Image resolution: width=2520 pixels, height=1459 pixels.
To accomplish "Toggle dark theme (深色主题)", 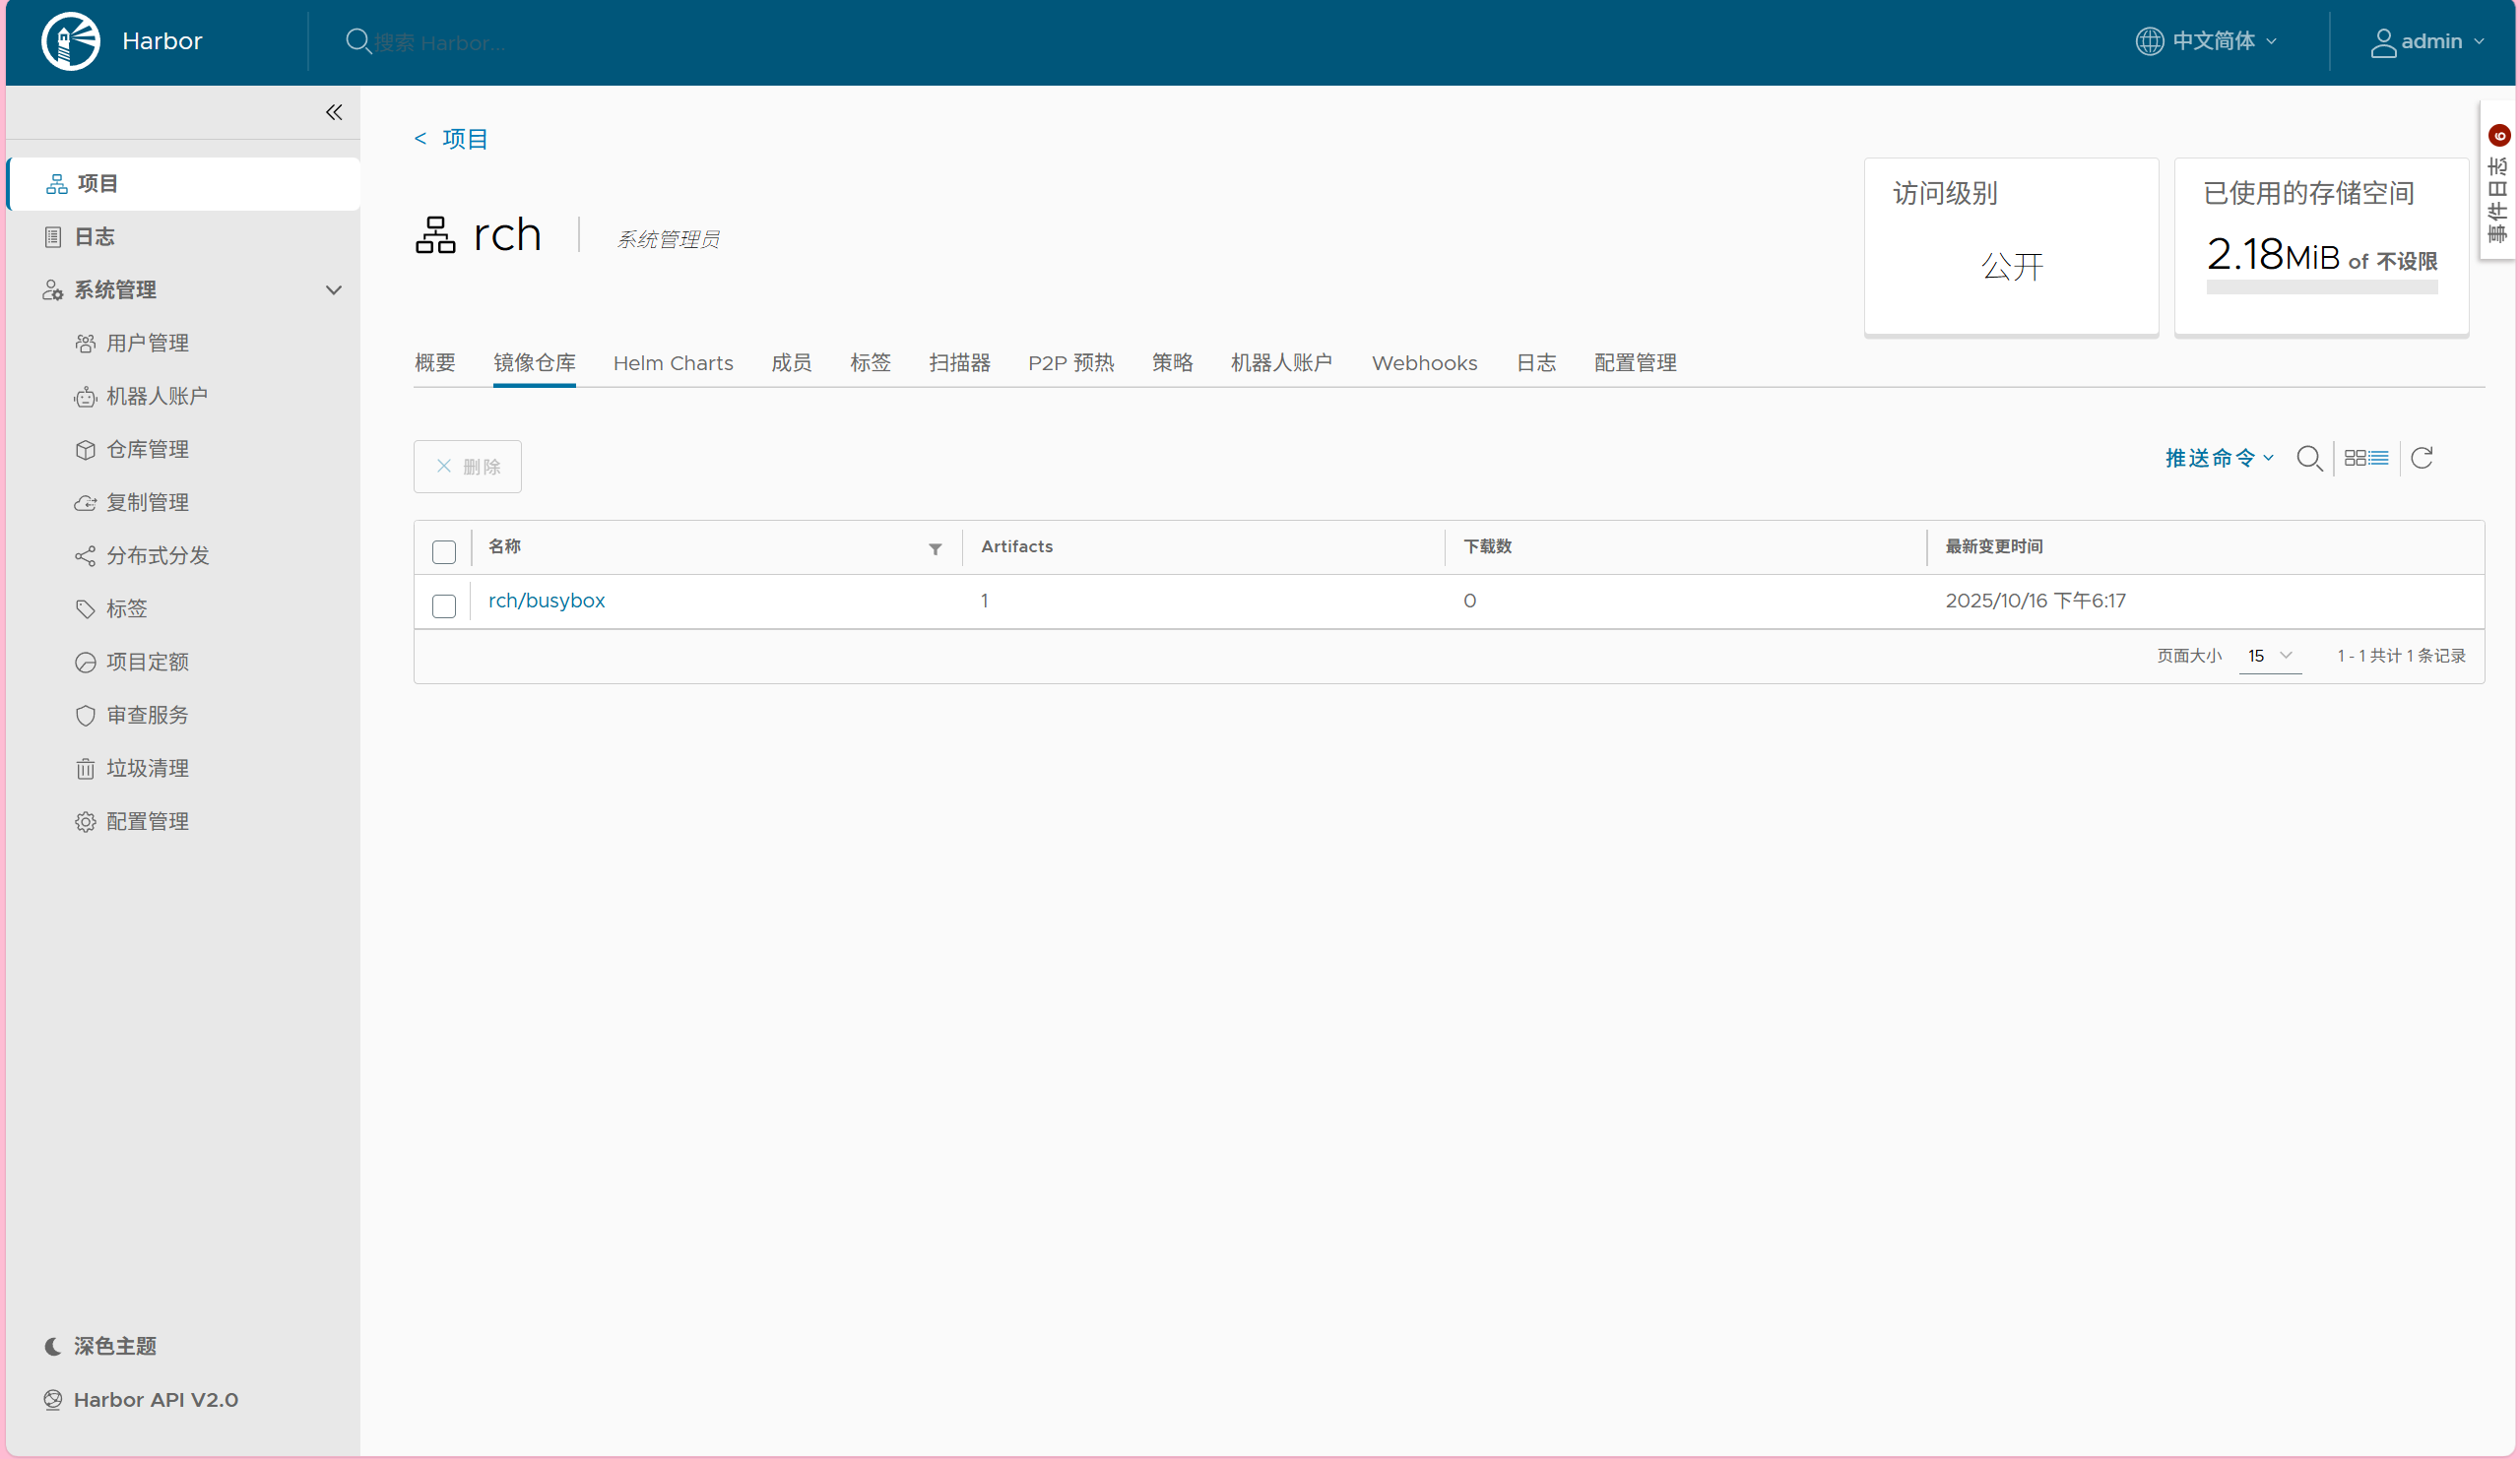I will coord(114,1346).
